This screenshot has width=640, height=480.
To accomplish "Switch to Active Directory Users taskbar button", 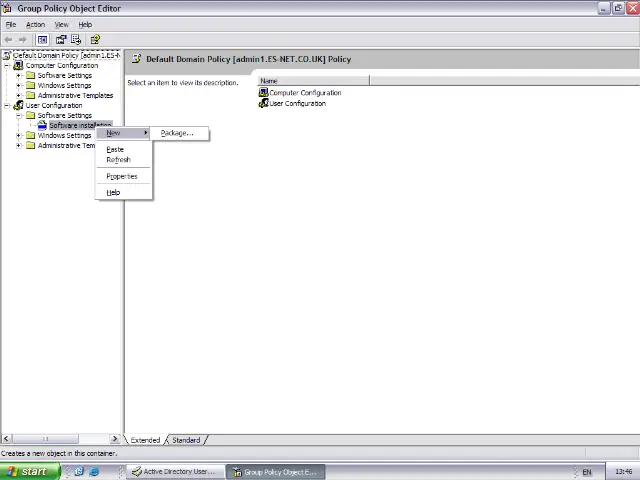I will click(176, 471).
